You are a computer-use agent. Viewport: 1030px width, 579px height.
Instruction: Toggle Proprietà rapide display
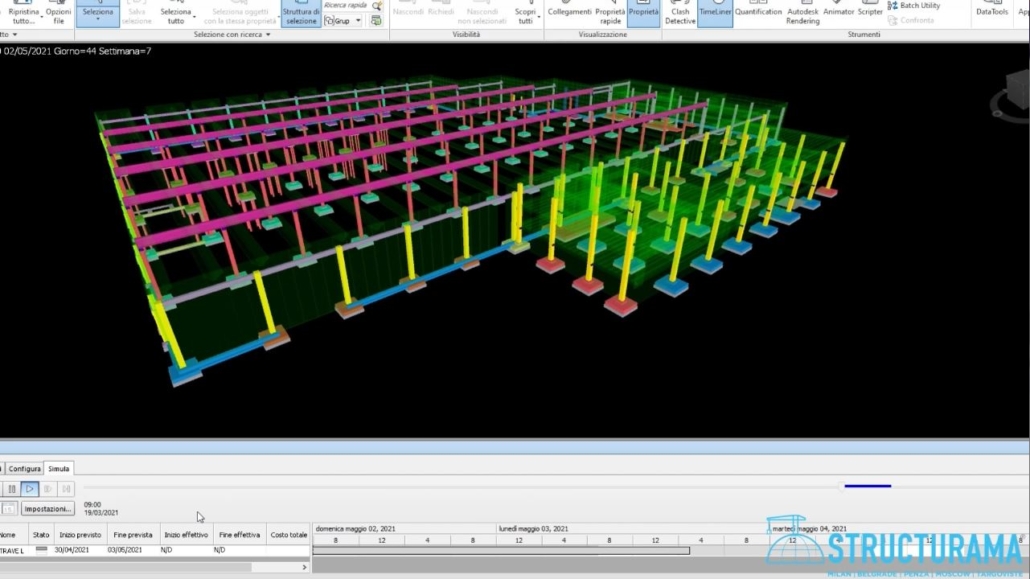pyautogui.click(x=610, y=13)
